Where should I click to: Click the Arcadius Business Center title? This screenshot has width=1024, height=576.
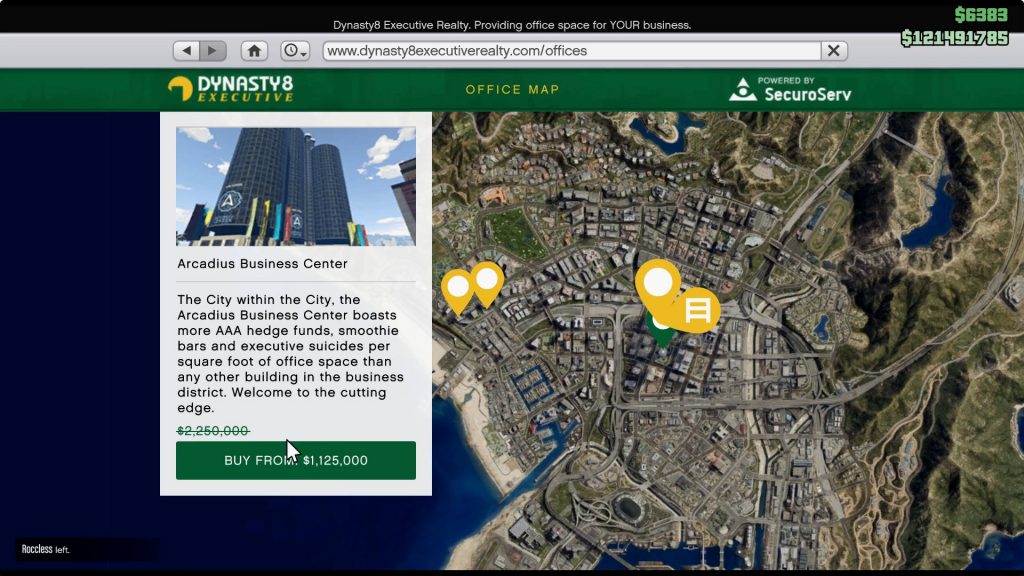(263, 264)
